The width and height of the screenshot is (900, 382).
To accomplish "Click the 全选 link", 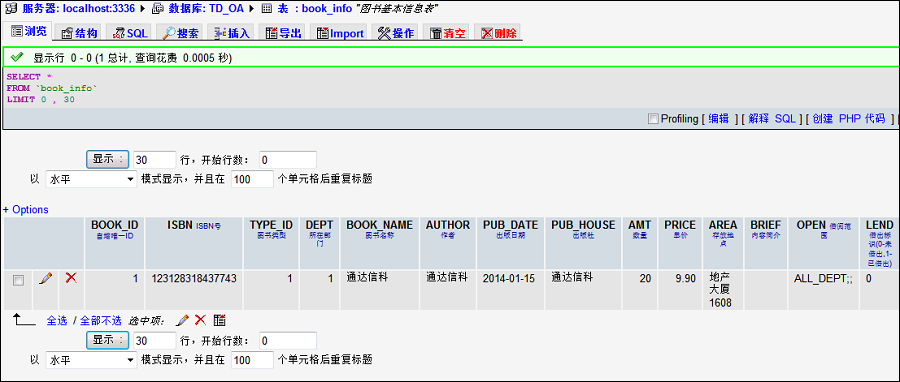I will pyautogui.click(x=57, y=321).
